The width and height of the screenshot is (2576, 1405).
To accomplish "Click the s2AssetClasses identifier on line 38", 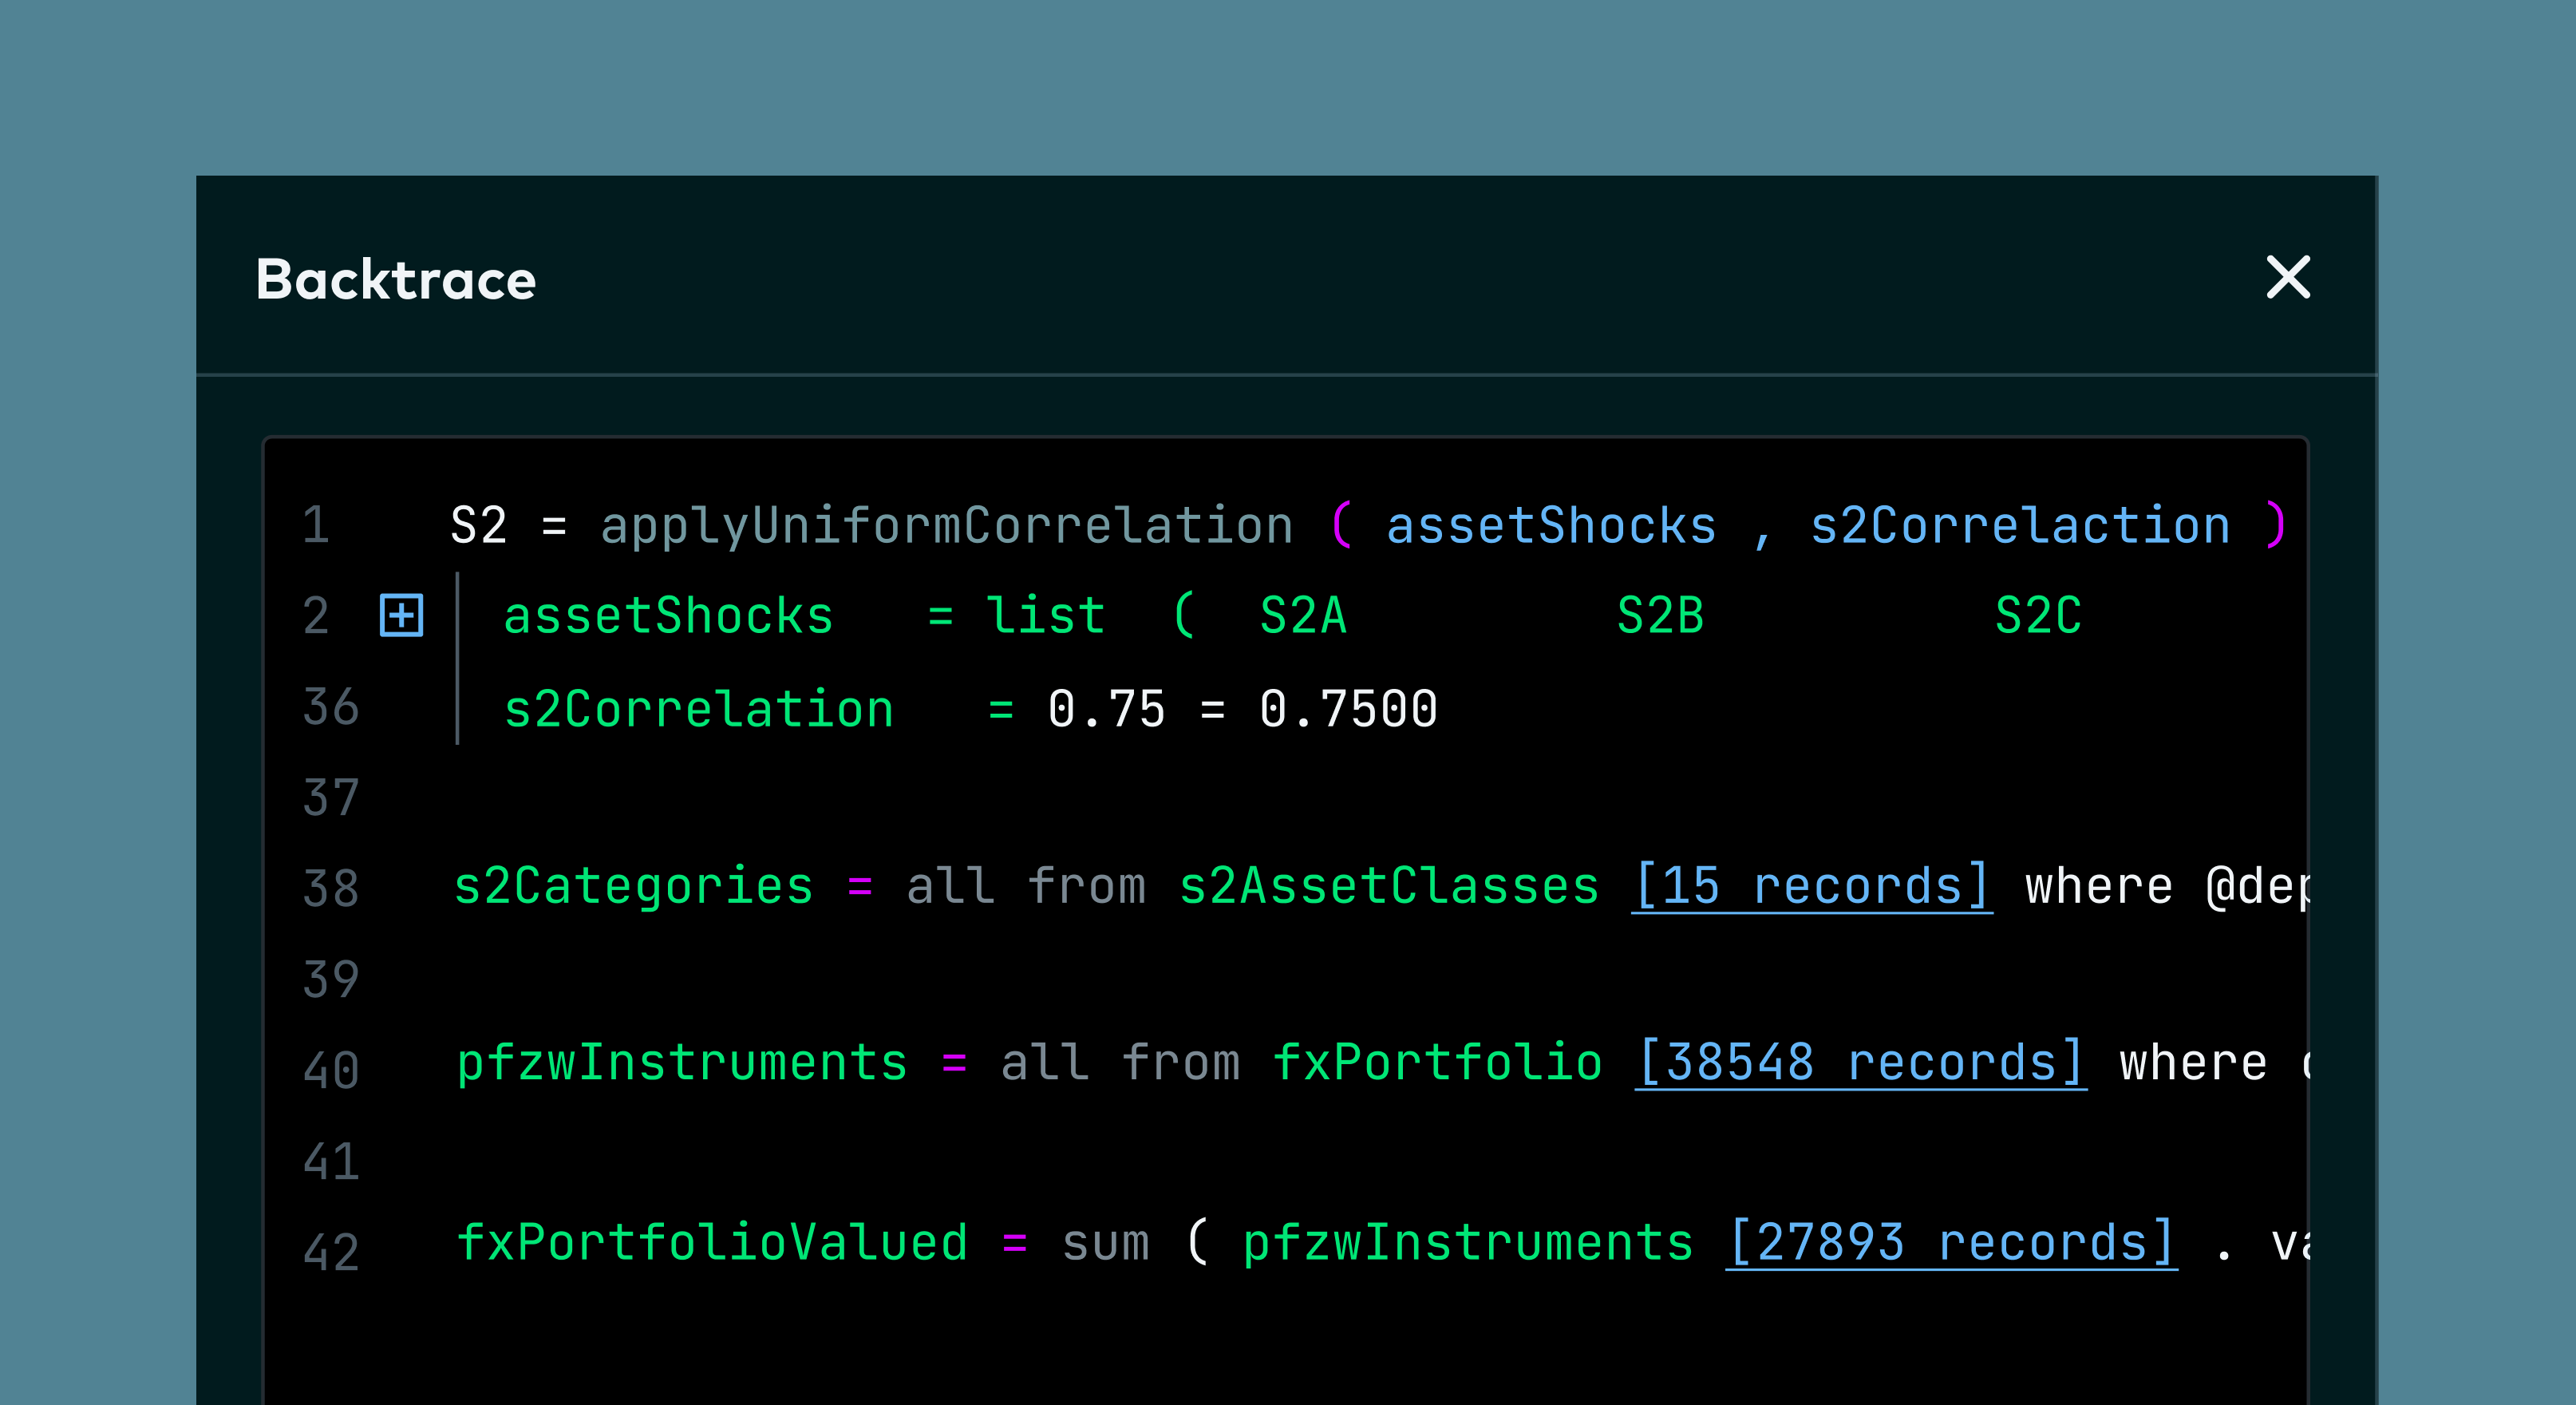I will [1389, 886].
